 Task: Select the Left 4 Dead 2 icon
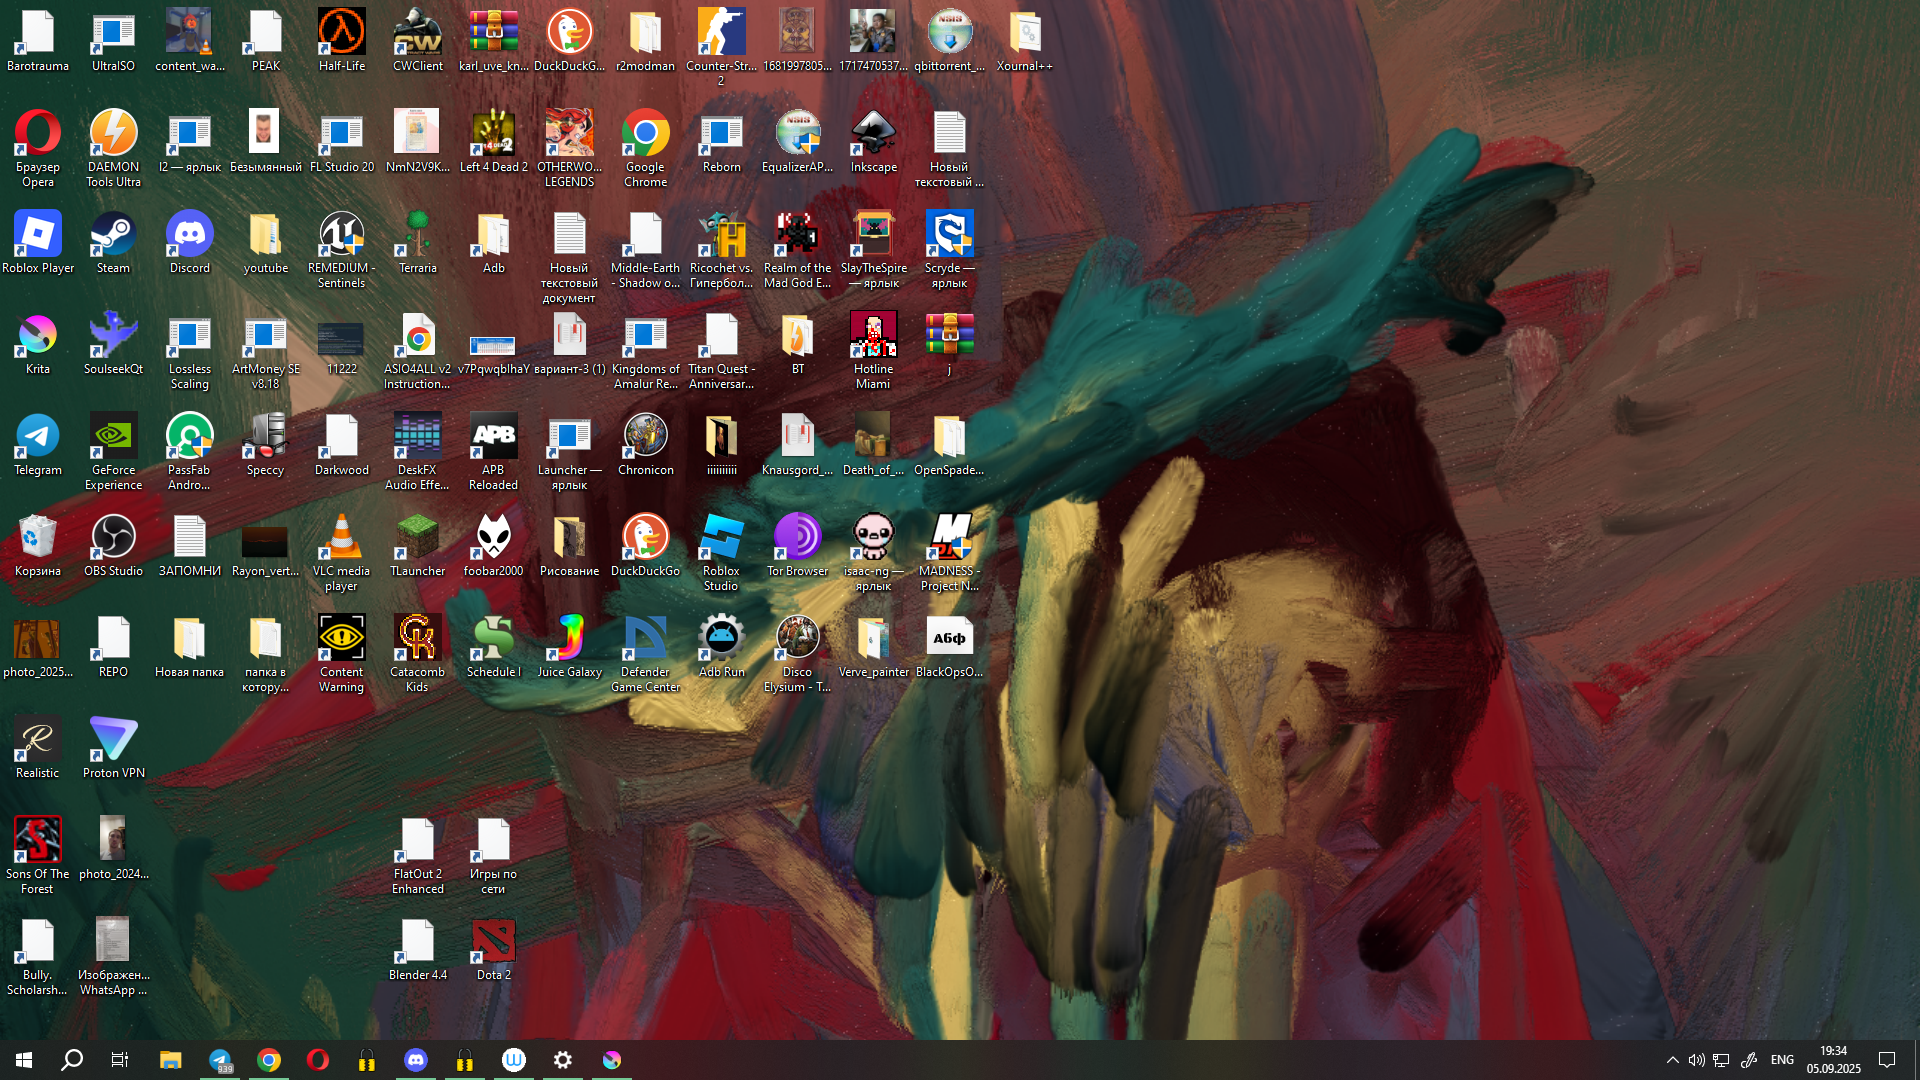pyautogui.click(x=493, y=142)
